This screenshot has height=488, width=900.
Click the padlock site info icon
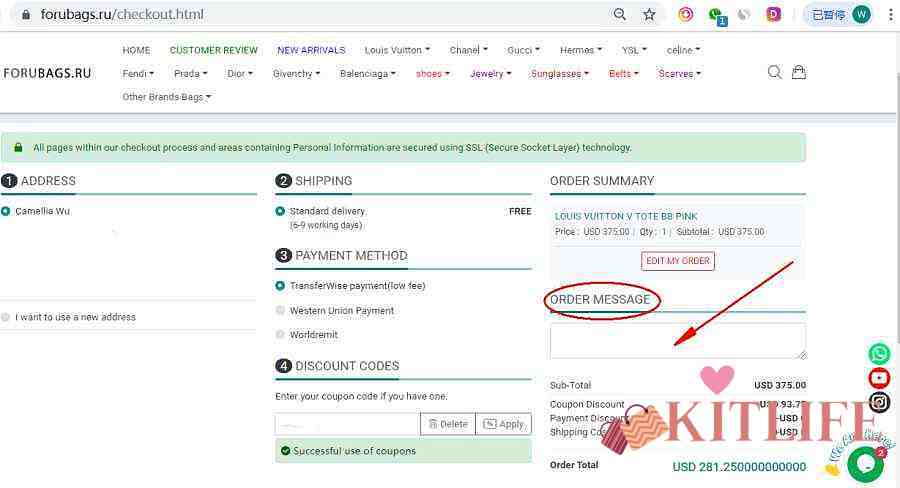pyautogui.click(x=26, y=15)
